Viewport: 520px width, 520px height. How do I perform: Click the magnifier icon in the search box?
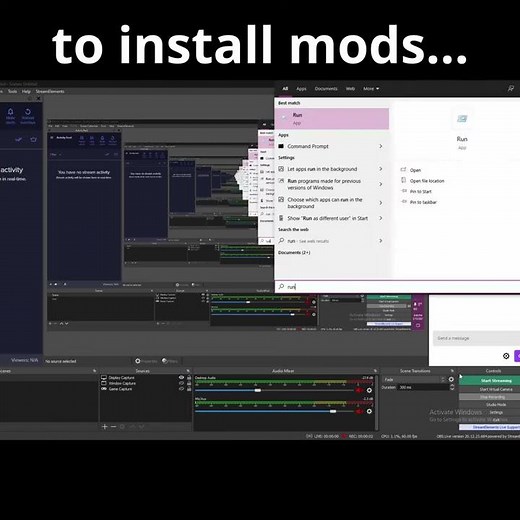(282, 287)
